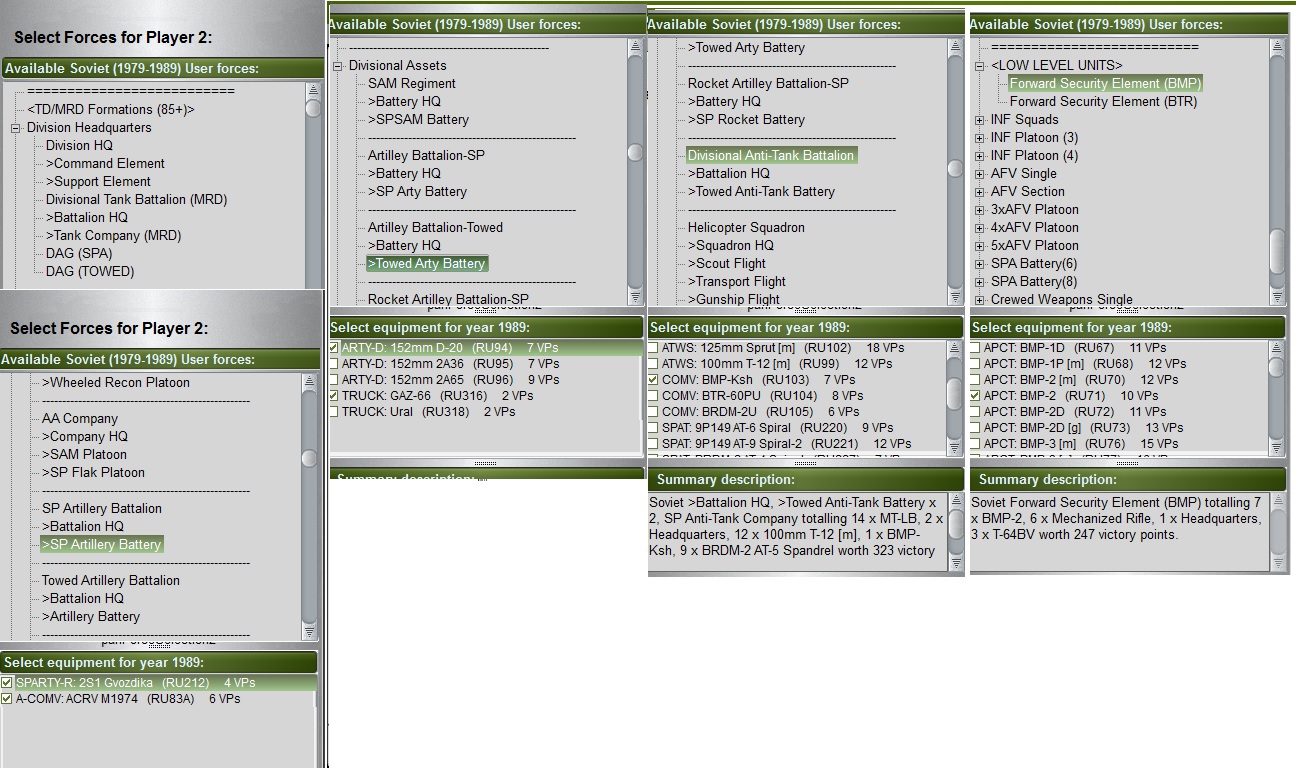Viewport: 1296px width, 768px height.
Task: Check APCT: BMP-2D [g] (RU73)
Action: coord(975,428)
